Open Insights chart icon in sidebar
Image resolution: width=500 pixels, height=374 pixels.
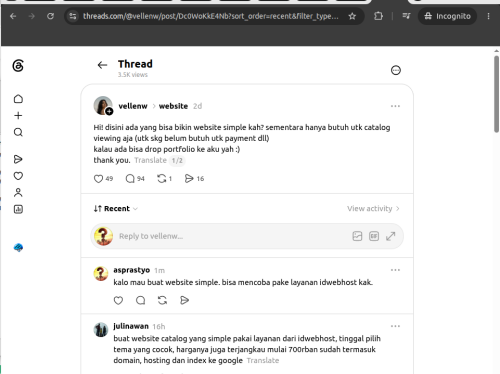(x=18, y=209)
